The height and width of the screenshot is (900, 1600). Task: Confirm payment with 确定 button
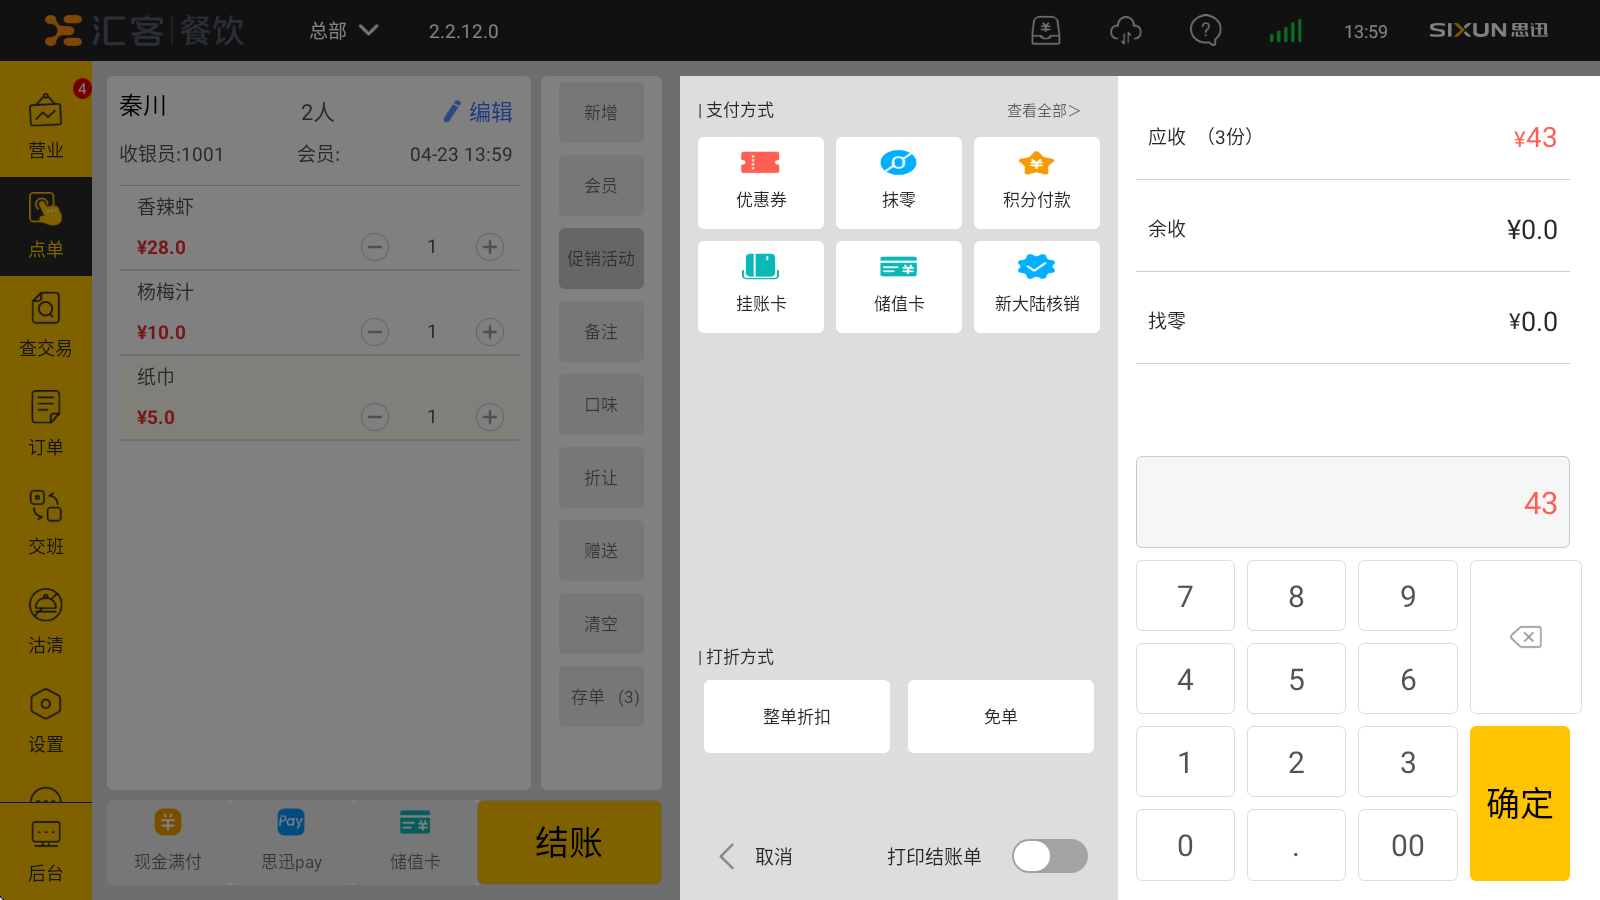(x=1520, y=803)
